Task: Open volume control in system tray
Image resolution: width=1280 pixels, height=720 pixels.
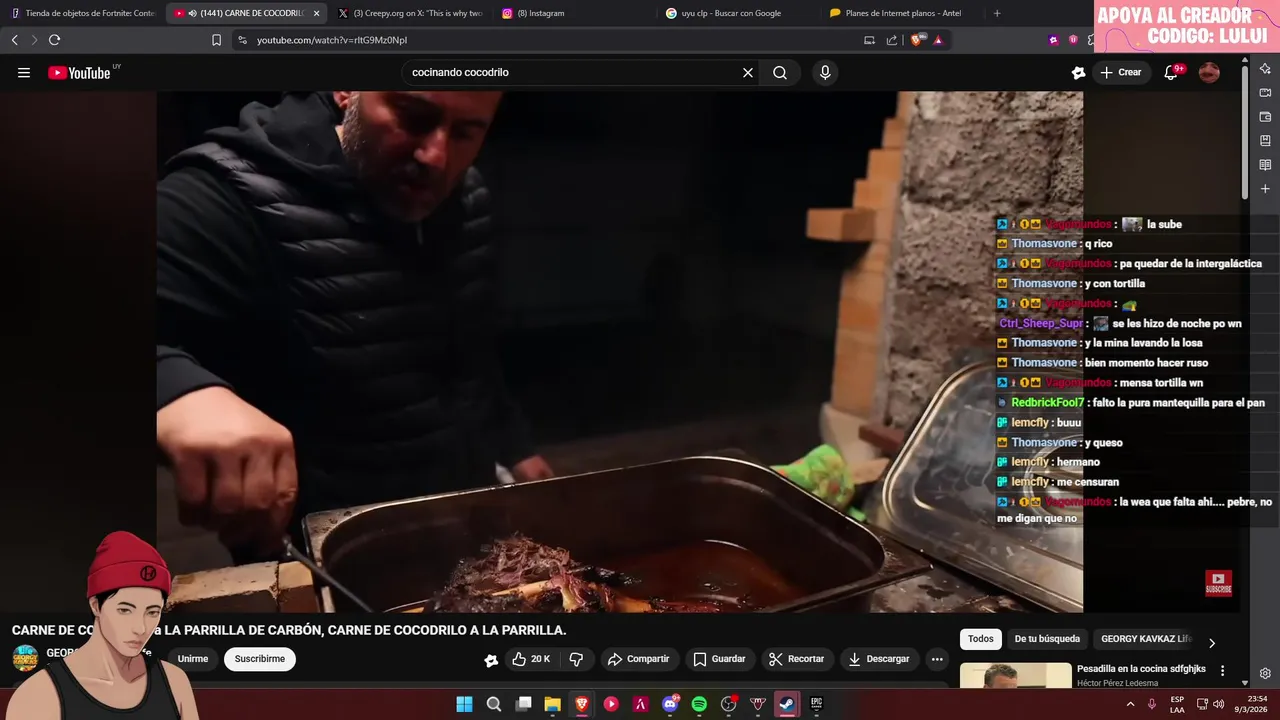Action: (1218, 704)
